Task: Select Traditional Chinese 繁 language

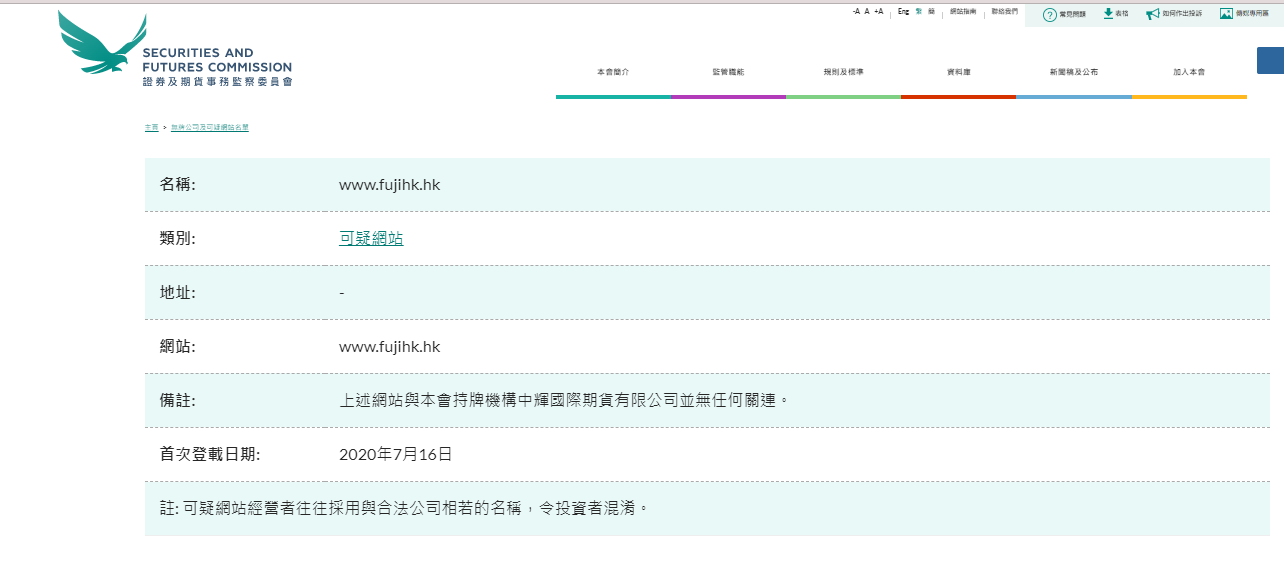Action: click(x=918, y=11)
